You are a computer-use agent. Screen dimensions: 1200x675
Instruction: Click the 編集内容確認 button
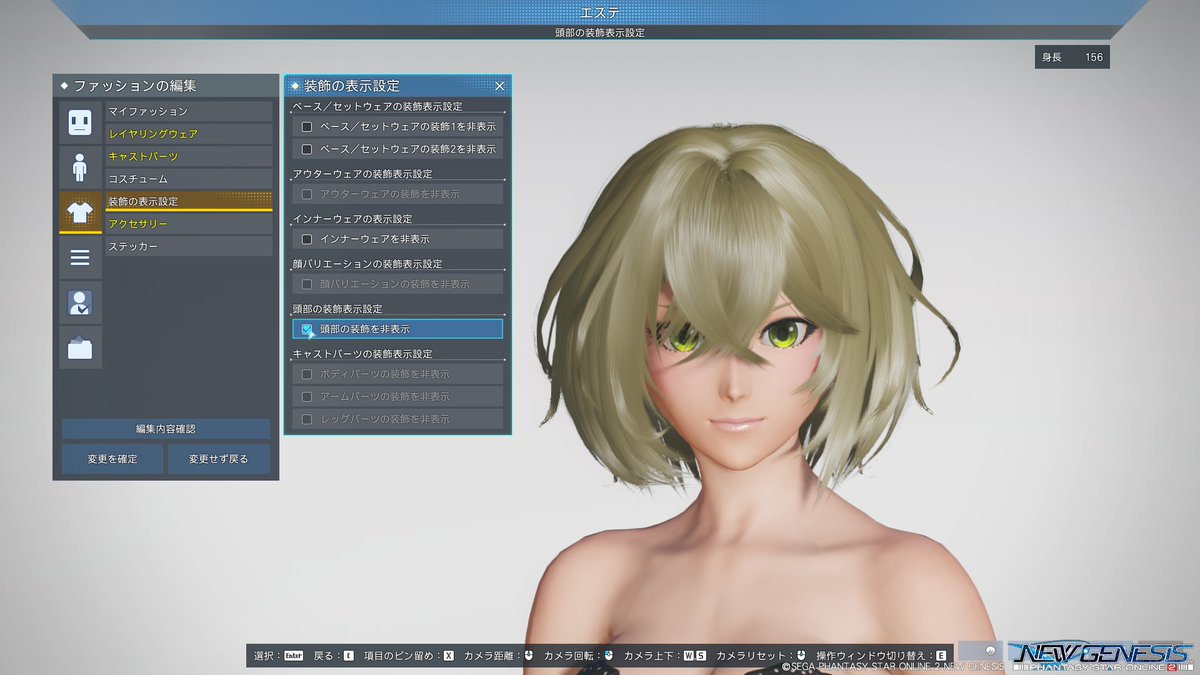166,427
